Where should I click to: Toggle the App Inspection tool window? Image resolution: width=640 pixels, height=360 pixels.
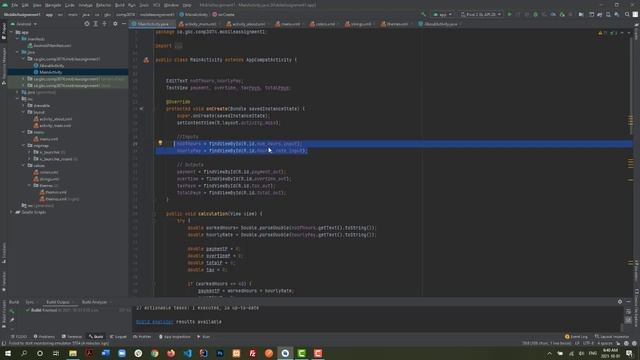coord(175,337)
